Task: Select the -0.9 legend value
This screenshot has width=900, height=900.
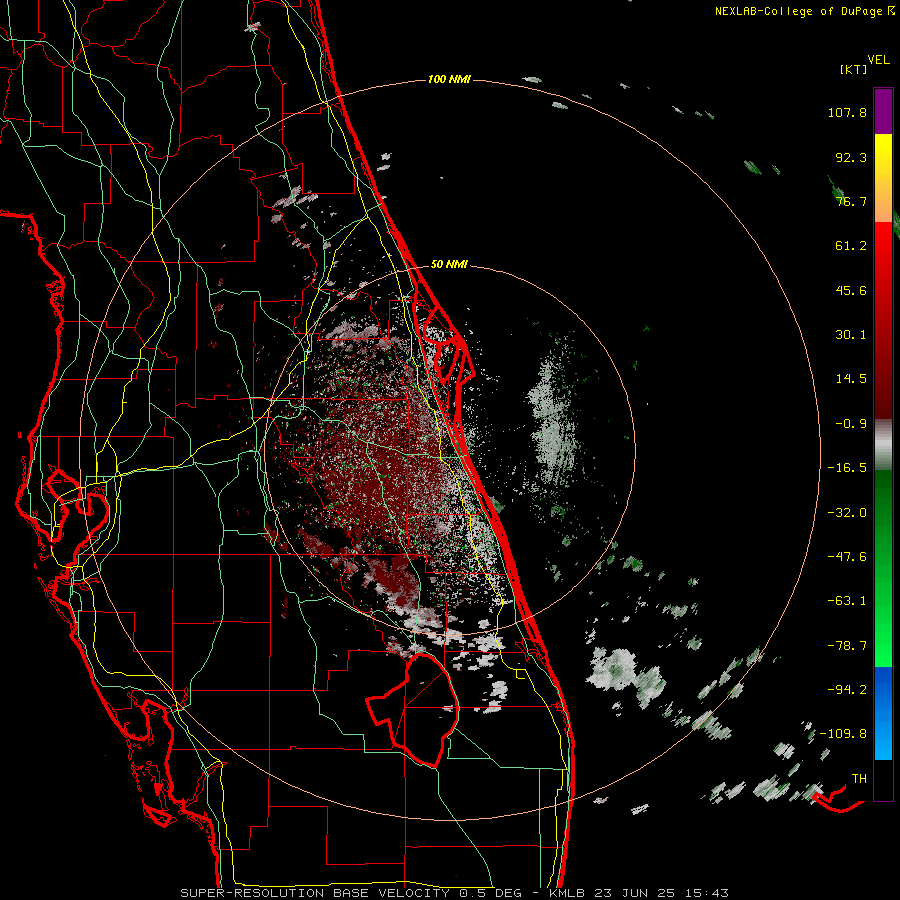Action: 851,424
